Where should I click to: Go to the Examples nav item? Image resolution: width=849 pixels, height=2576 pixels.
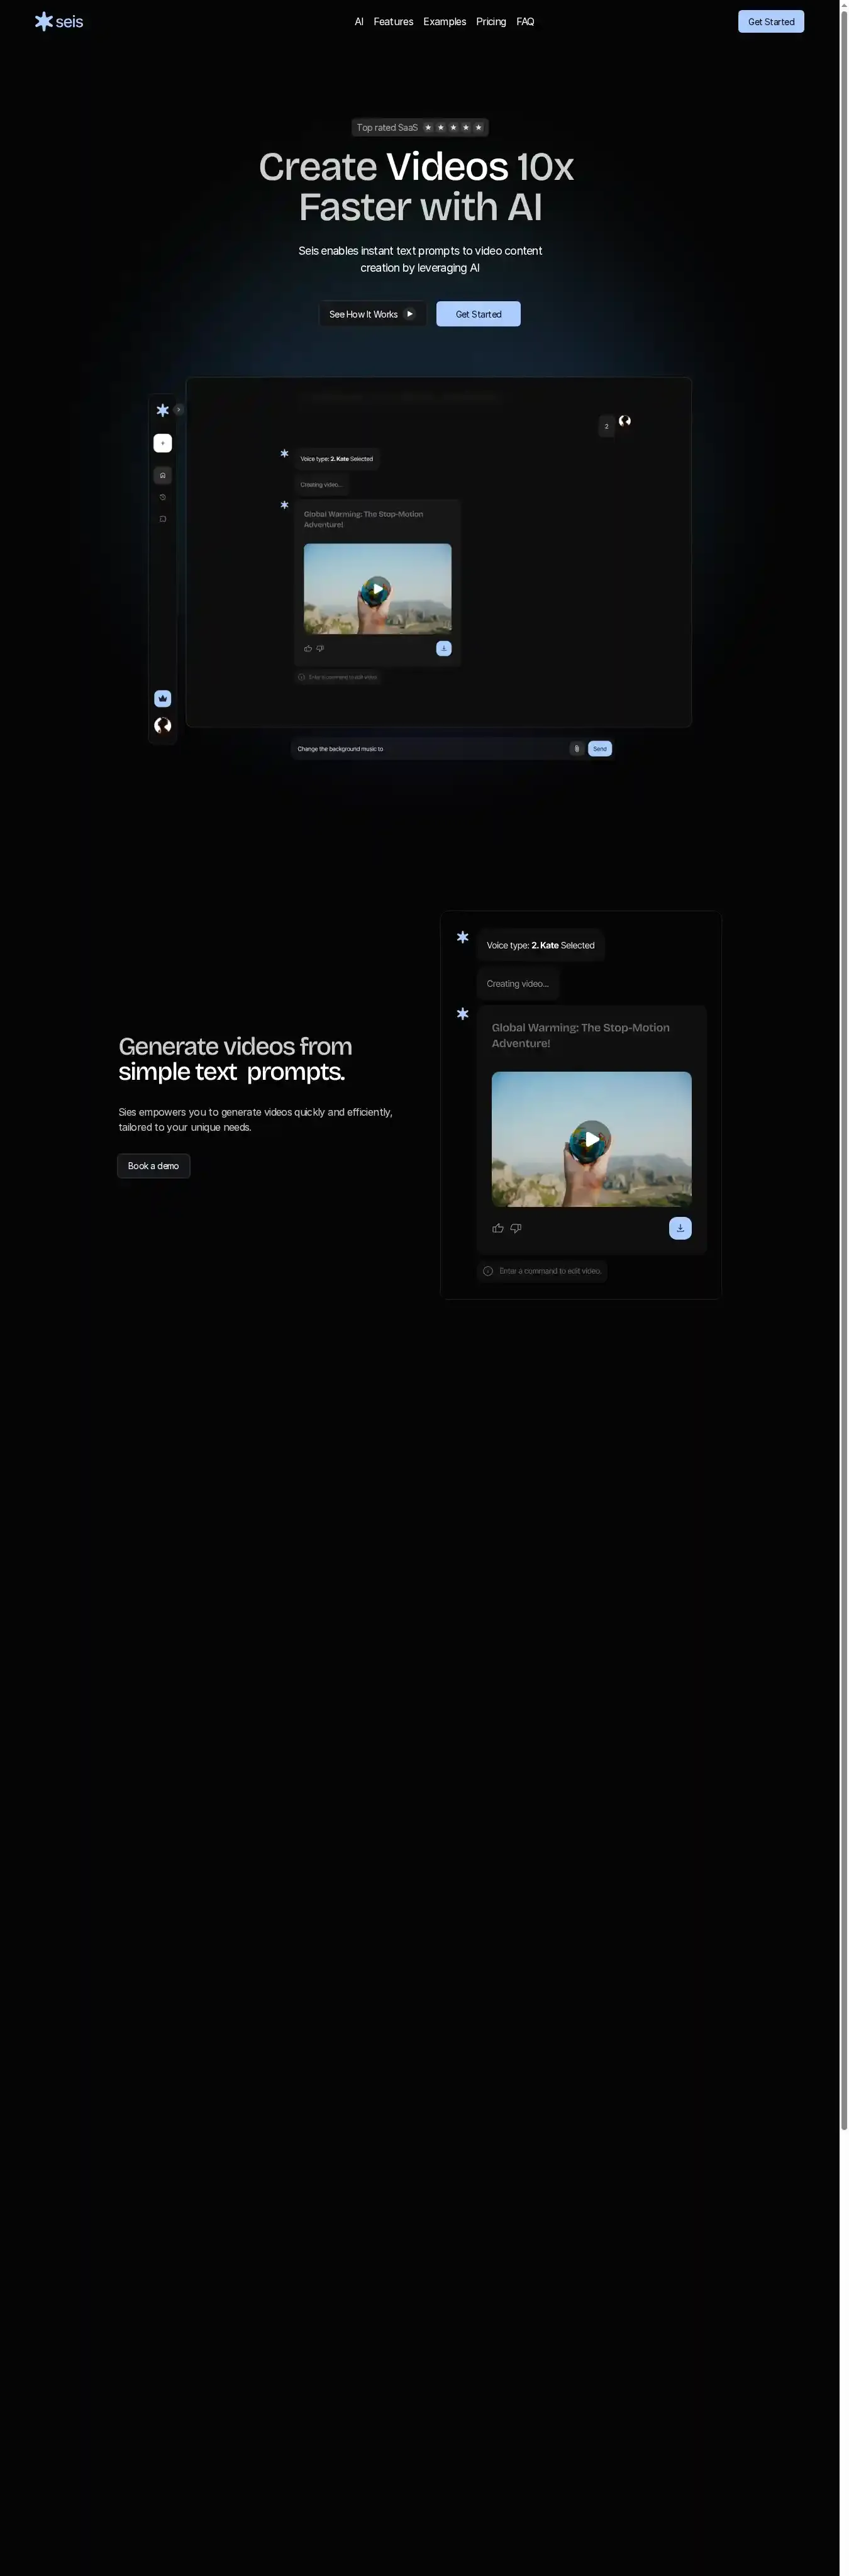[444, 21]
